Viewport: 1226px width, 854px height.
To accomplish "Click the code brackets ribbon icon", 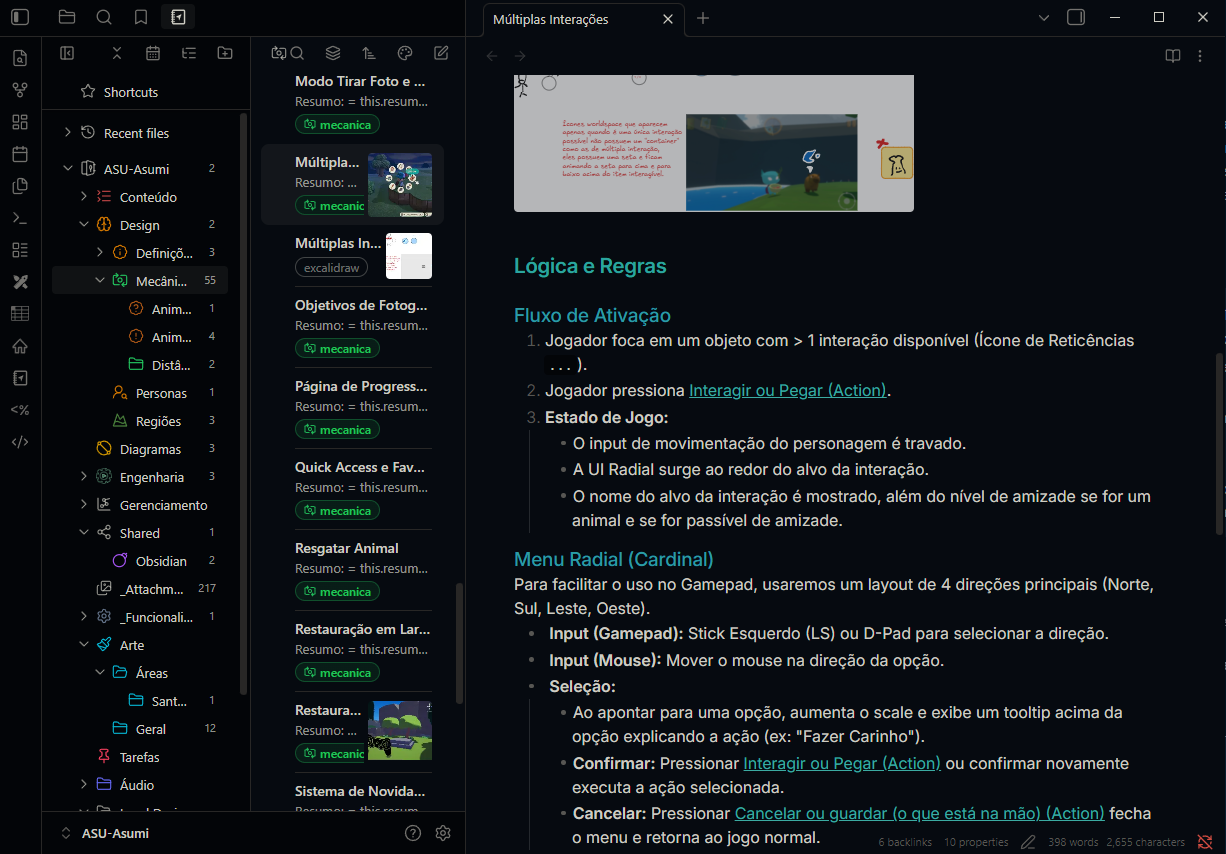I will click(x=20, y=442).
